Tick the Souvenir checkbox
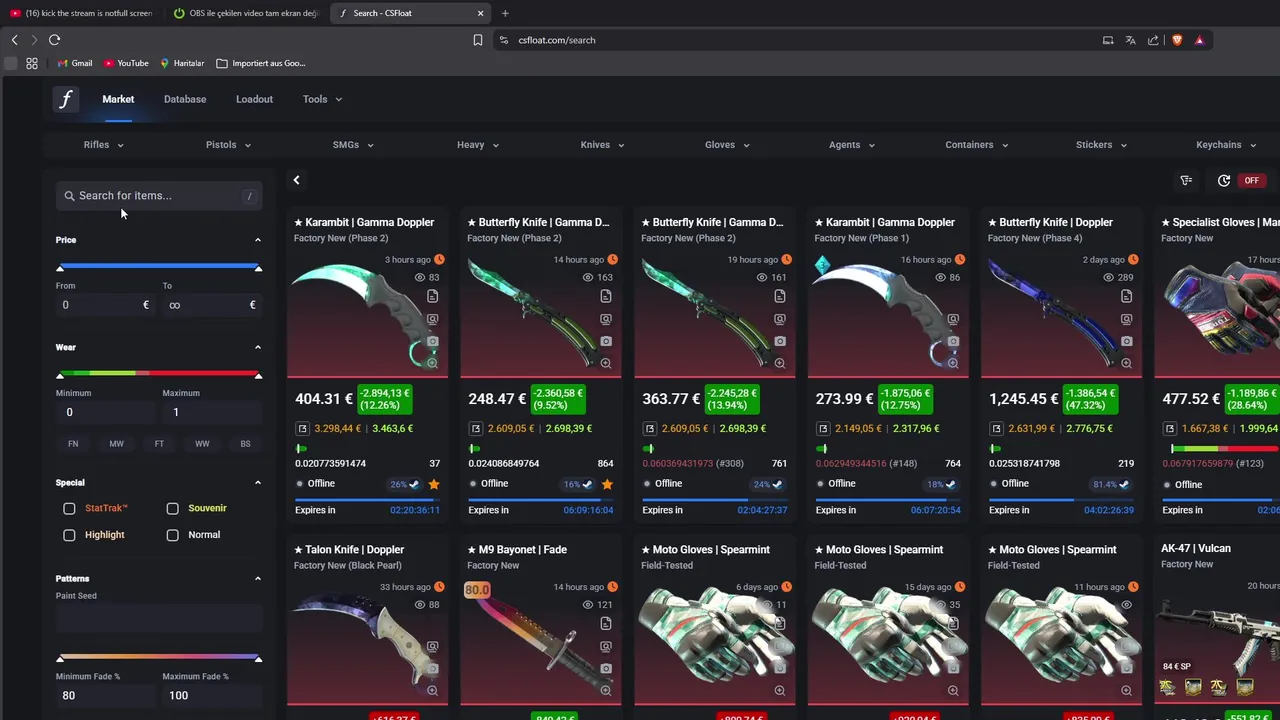Image resolution: width=1280 pixels, height=720 pixels. (172, 509)
